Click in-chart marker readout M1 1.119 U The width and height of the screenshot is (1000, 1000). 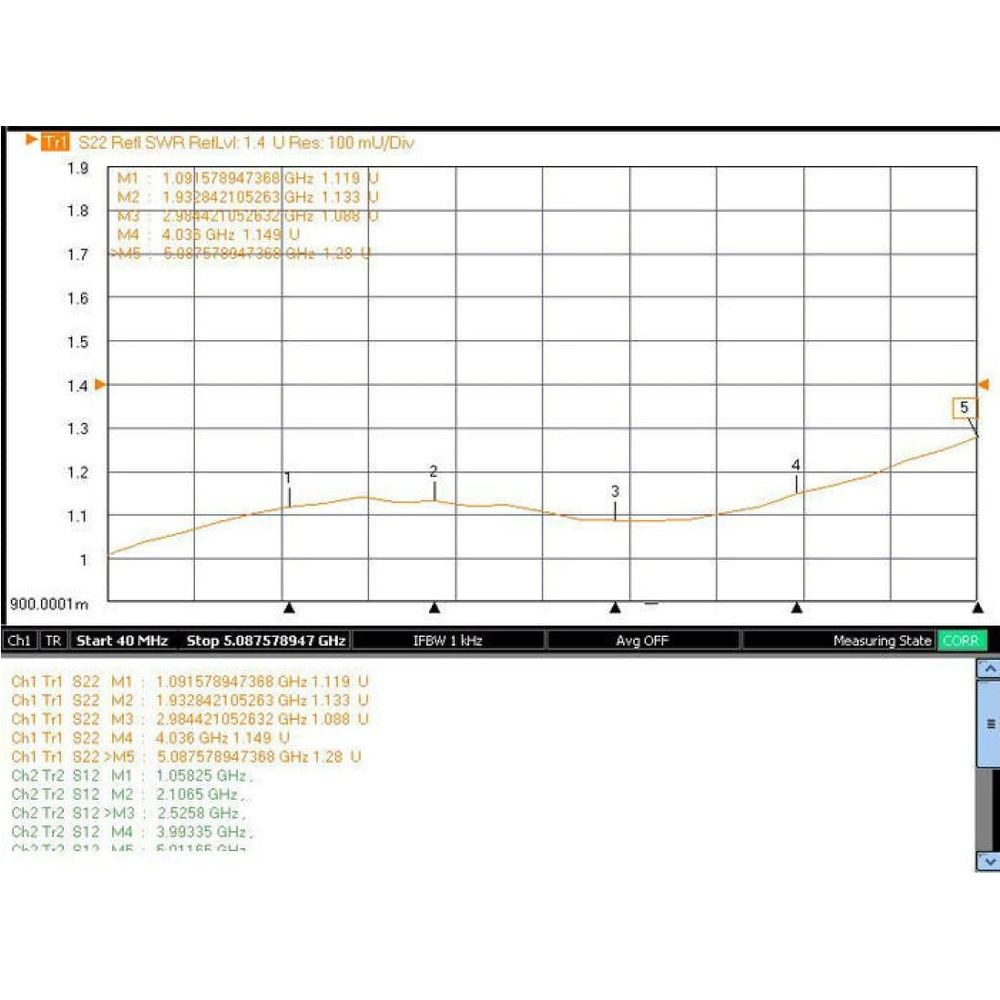click(x=247, y=178)
